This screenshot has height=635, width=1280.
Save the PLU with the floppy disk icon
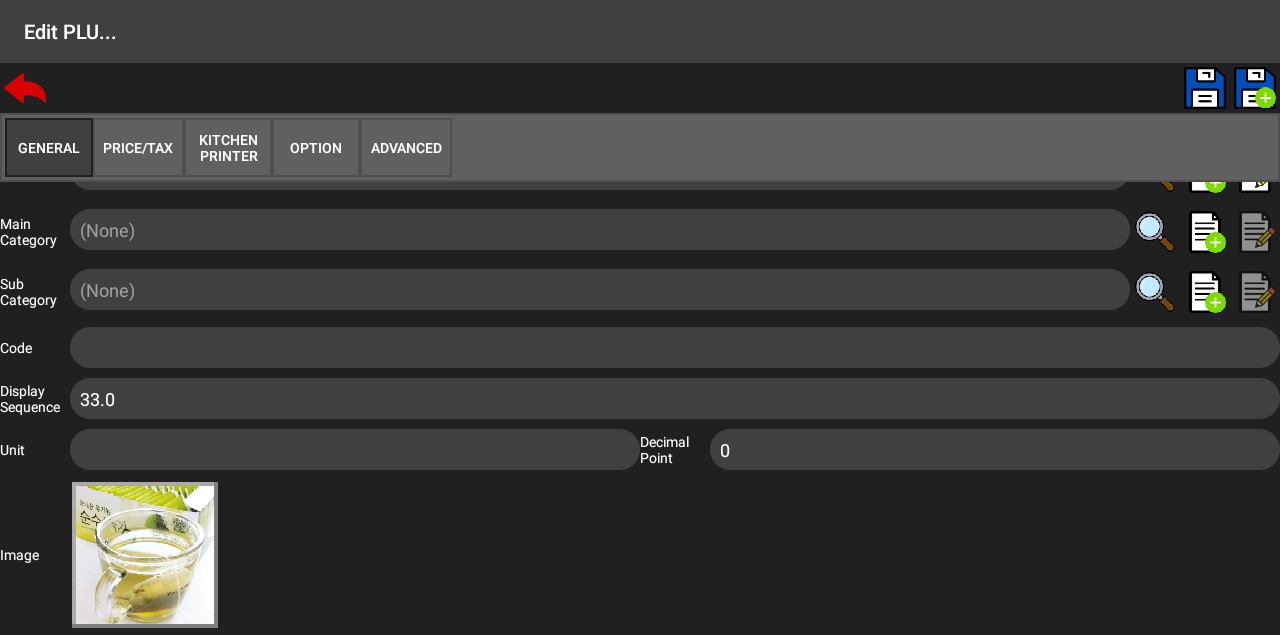pos(1204,89)
